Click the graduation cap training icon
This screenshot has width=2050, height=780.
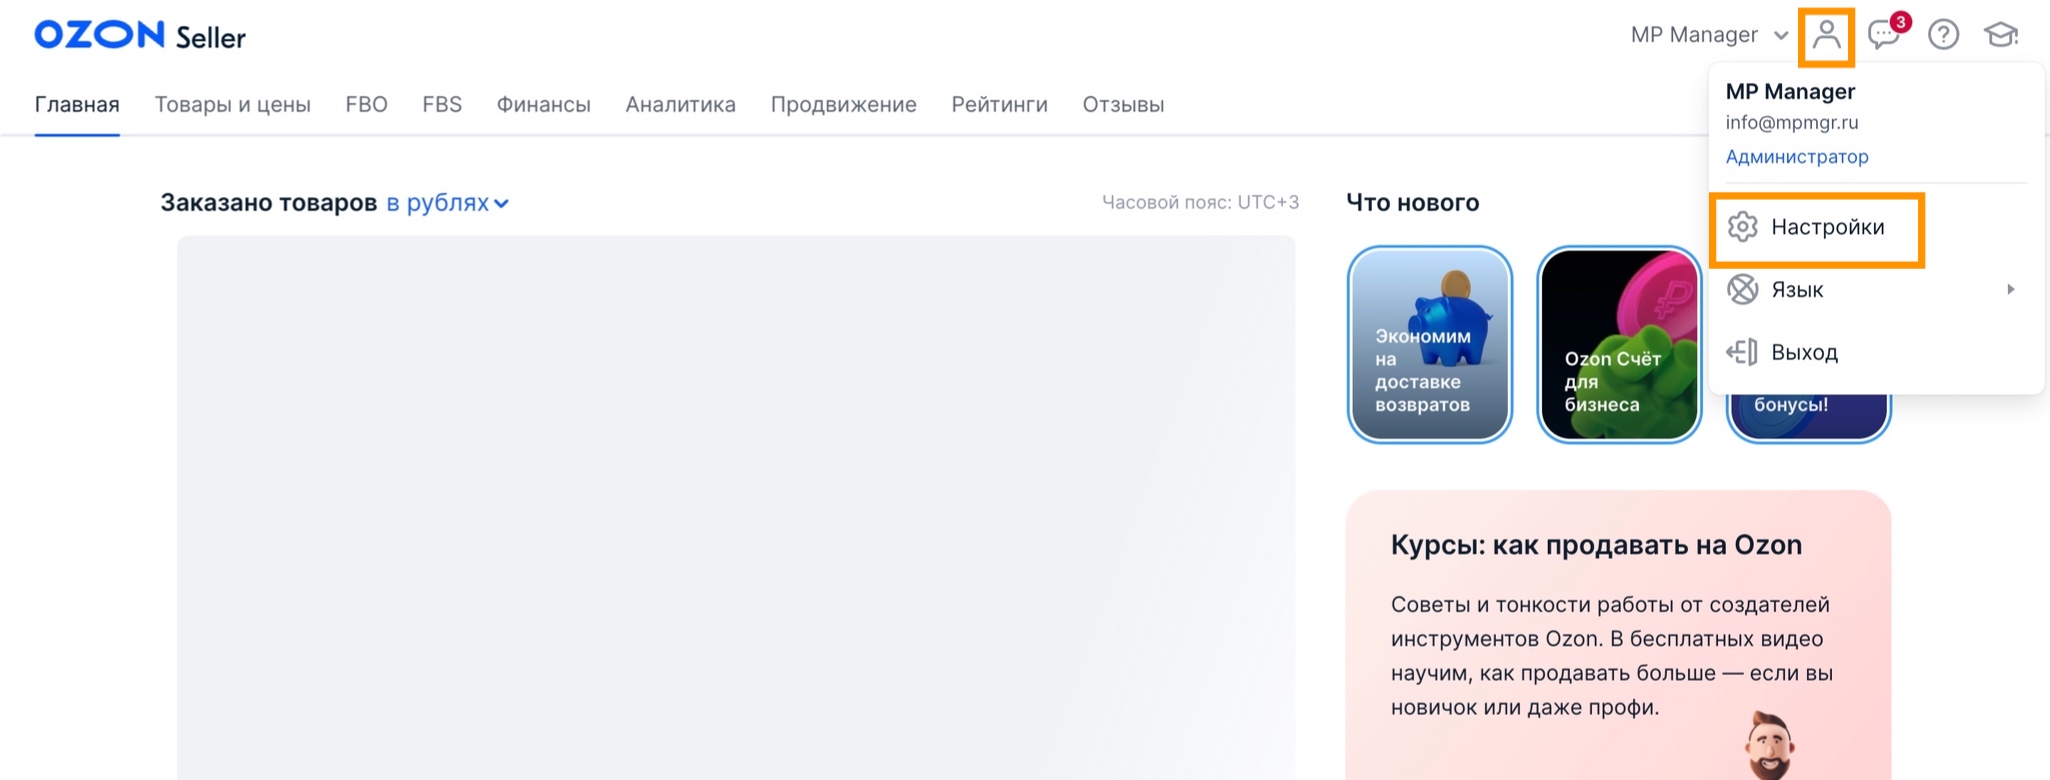pyautogui.click(x=2001, y=36)
